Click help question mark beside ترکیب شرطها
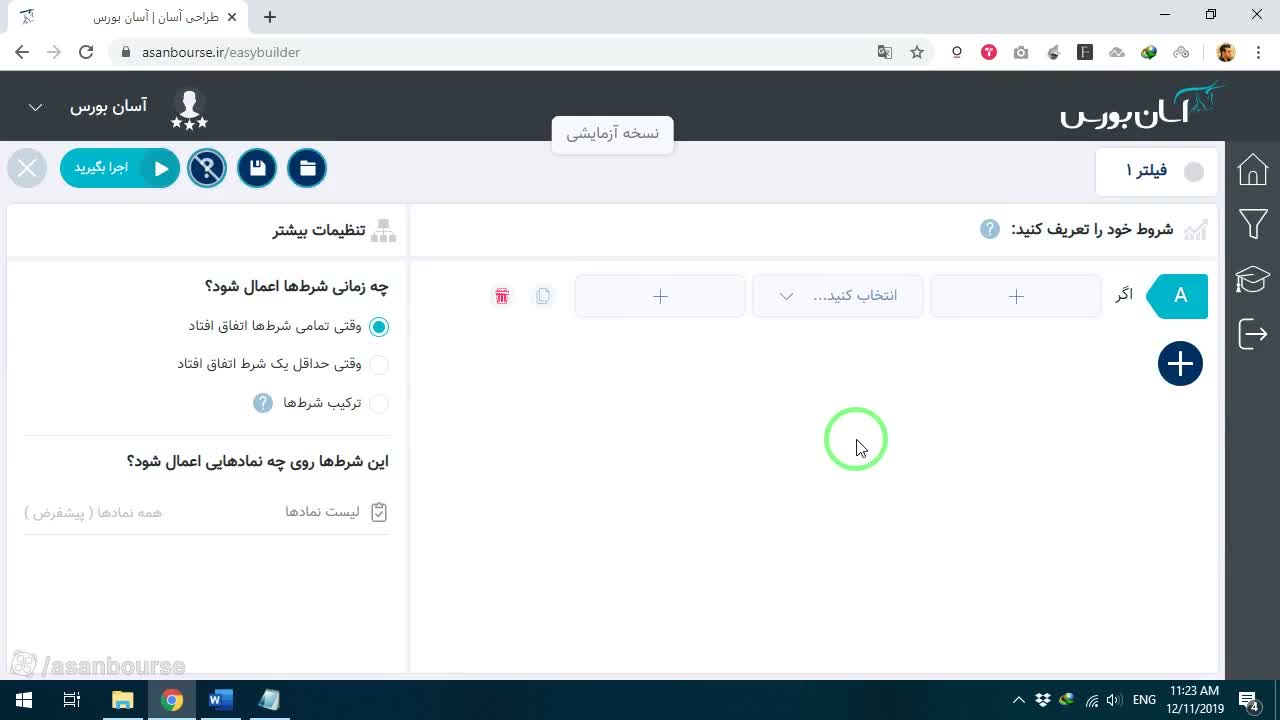 263,403
